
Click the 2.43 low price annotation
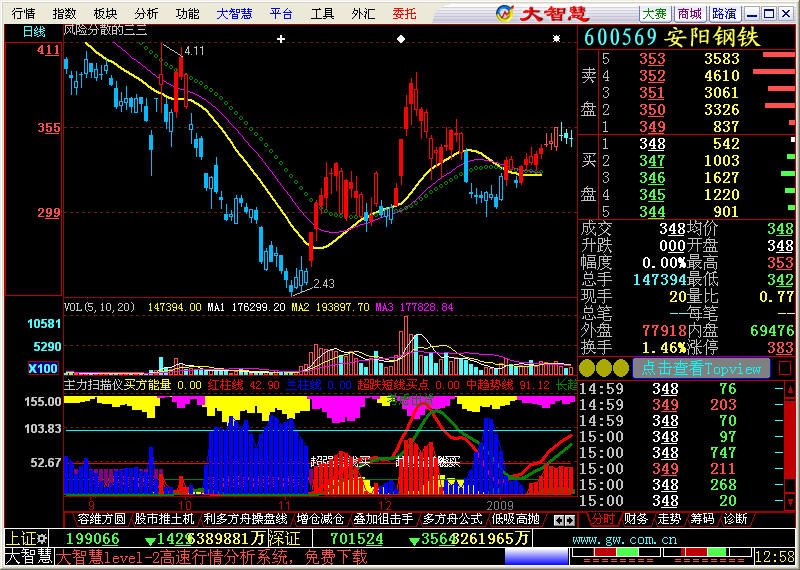point(324,283)
